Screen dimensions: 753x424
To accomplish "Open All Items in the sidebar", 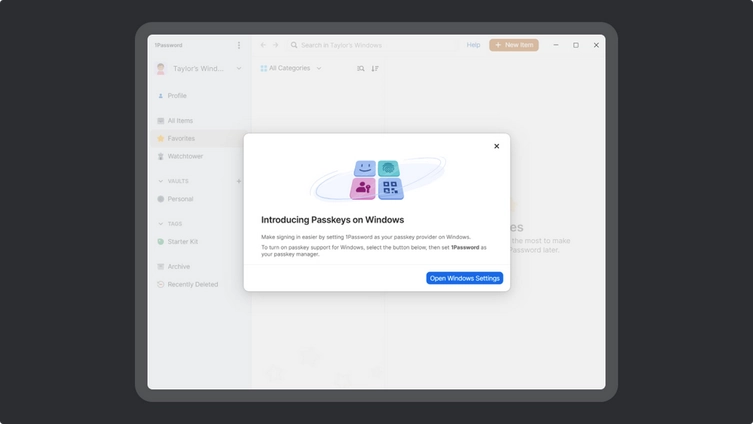I will point(180,120).
